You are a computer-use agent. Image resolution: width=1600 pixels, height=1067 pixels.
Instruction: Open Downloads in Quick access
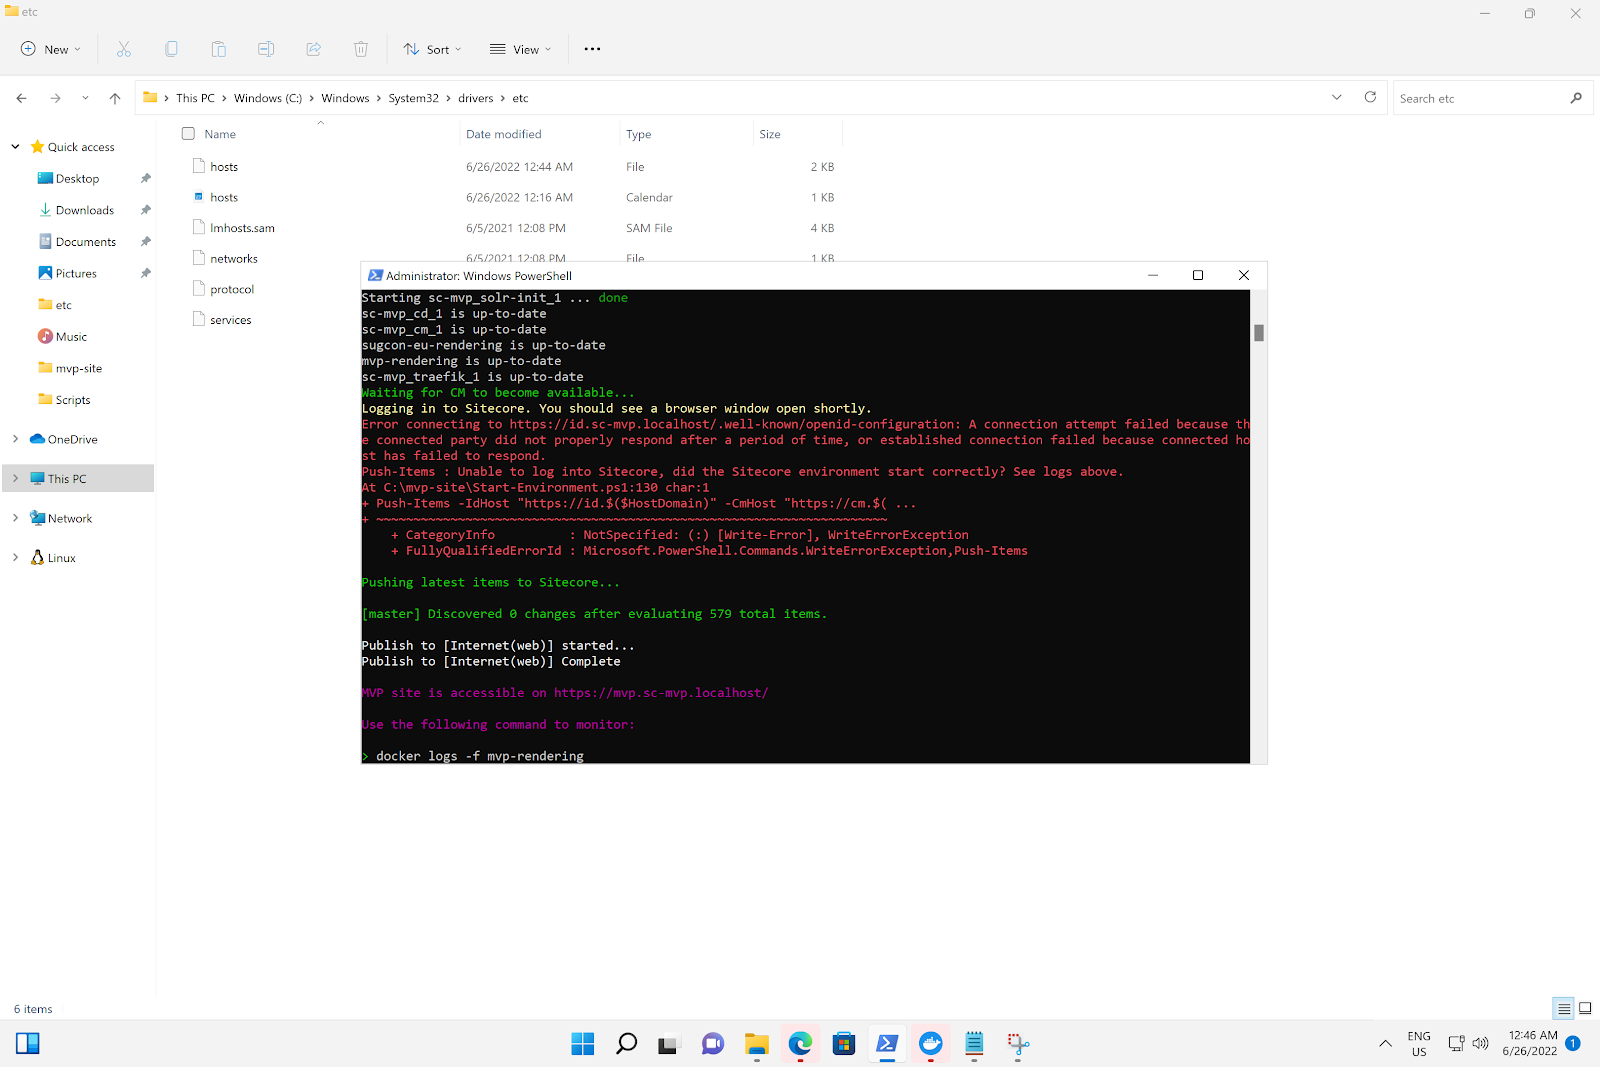[85, 210]
